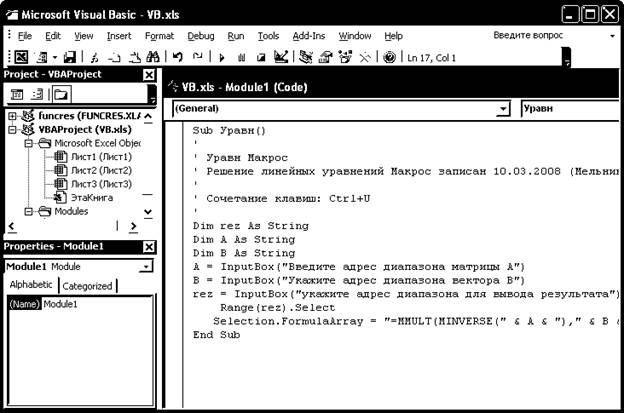Click the Redo toolbar icon
Viewport: 624px width, 413px height.
[x=197, y=57]
